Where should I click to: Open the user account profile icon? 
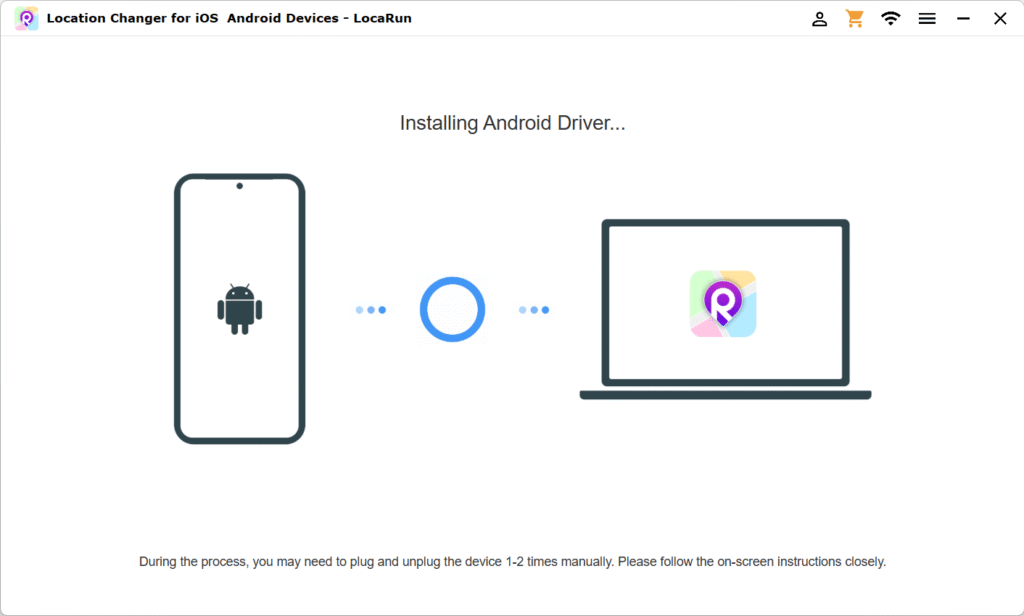820,19
